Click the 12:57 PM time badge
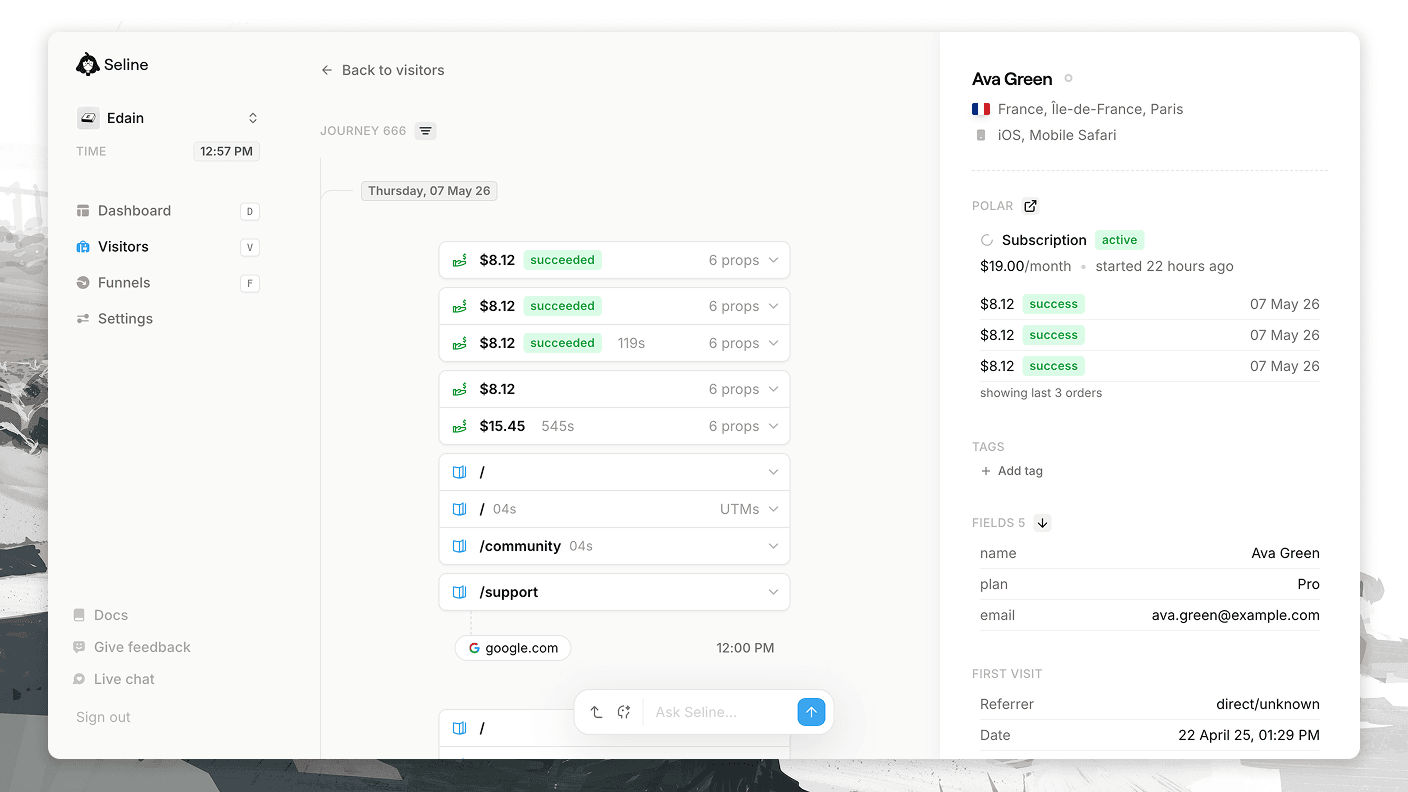The width and height of the screenshot is (1408, 792). click(227, 152)
